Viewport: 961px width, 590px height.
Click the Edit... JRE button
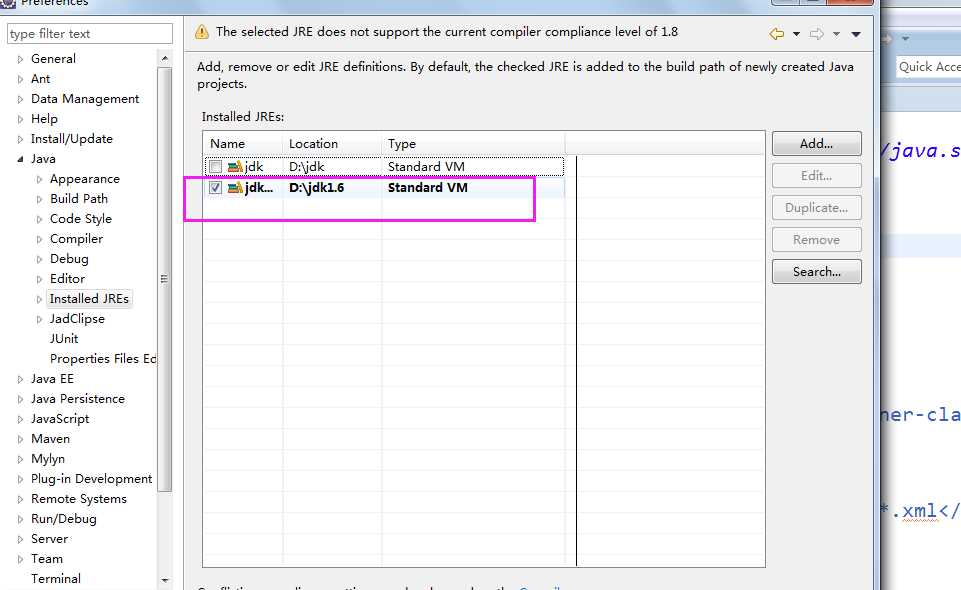coord(816,175)
